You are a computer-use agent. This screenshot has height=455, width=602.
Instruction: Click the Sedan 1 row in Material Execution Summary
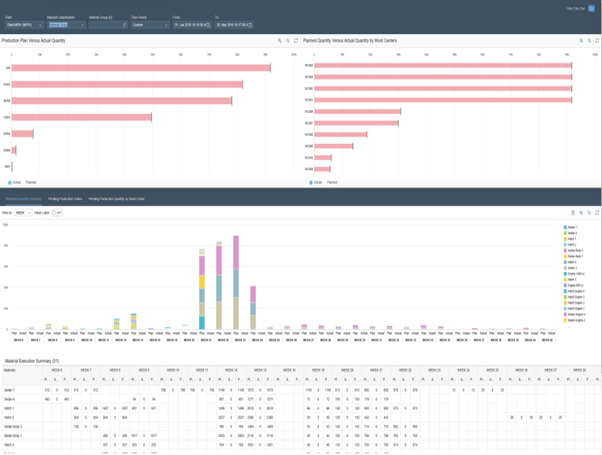coord(299,390)
